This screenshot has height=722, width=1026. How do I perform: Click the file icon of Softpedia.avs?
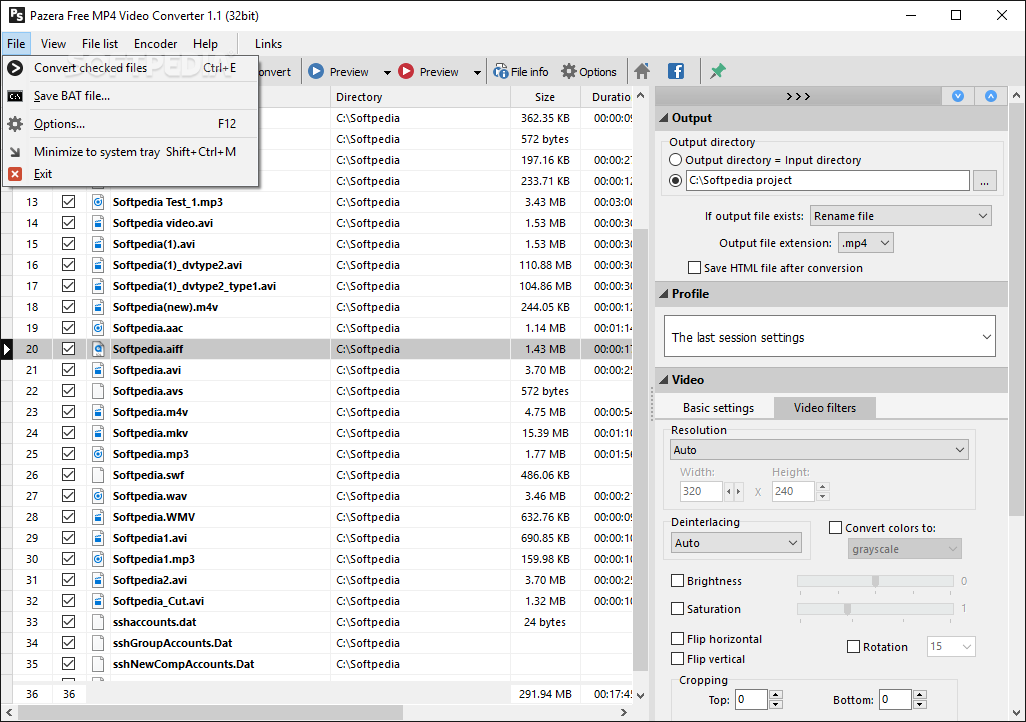[x=98, y=391]
